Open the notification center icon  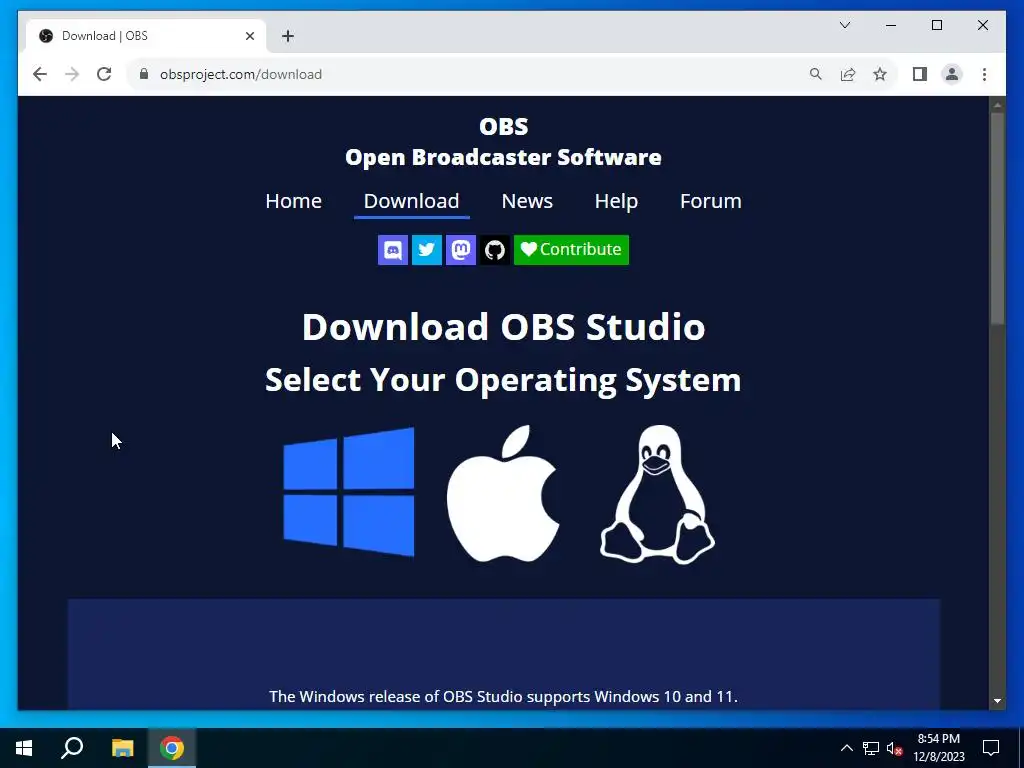pos(991,748)
